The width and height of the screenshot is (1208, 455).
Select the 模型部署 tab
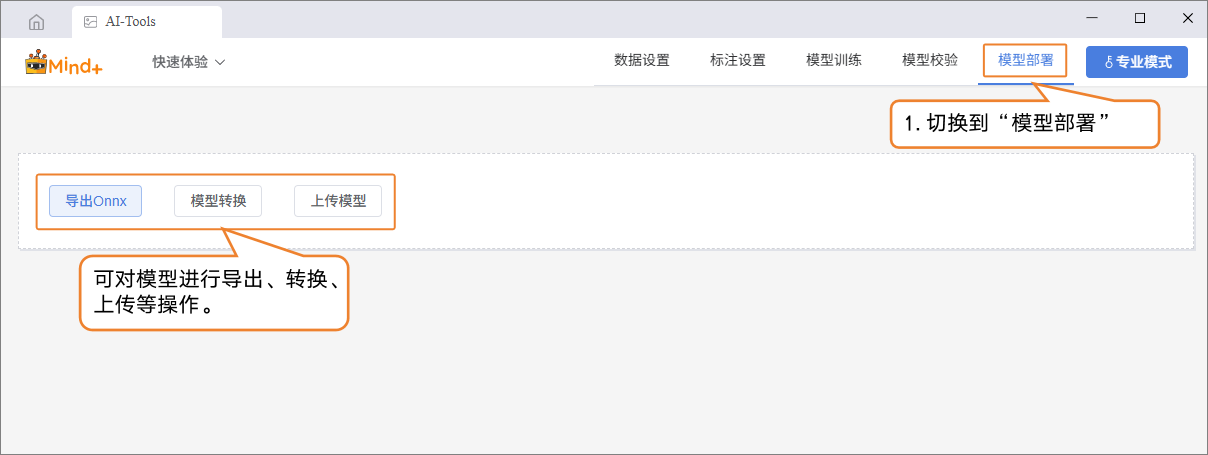click(x=1026, y=60)
